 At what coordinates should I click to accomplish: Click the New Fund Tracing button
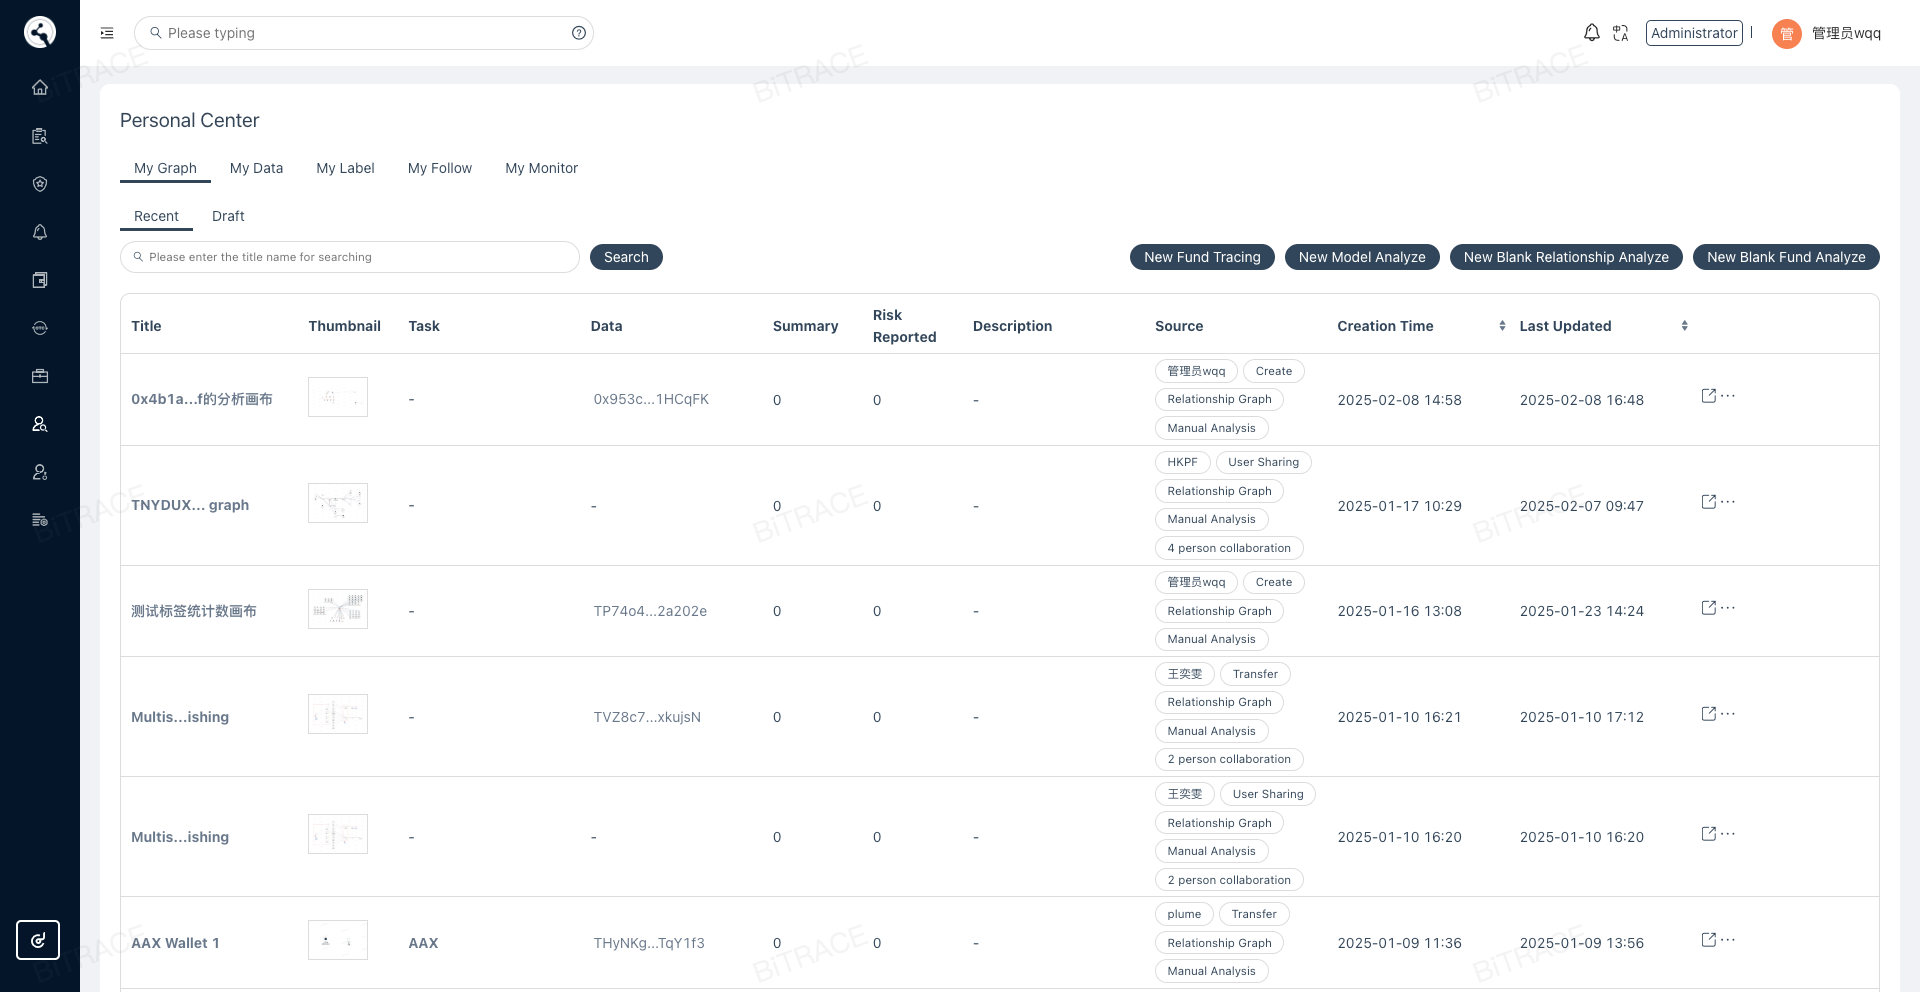(x=1202, y=257)
